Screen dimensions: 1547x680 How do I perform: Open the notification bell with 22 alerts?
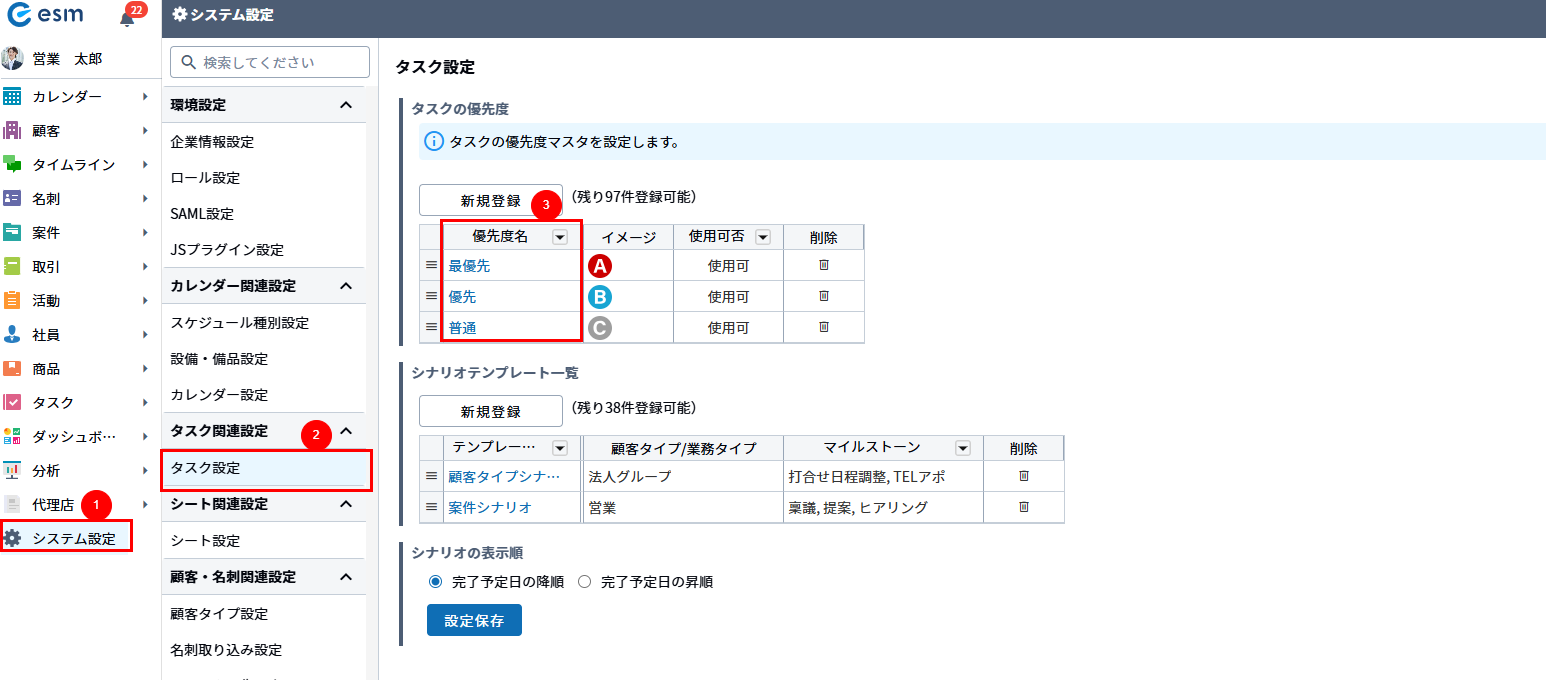pos(127,18)
